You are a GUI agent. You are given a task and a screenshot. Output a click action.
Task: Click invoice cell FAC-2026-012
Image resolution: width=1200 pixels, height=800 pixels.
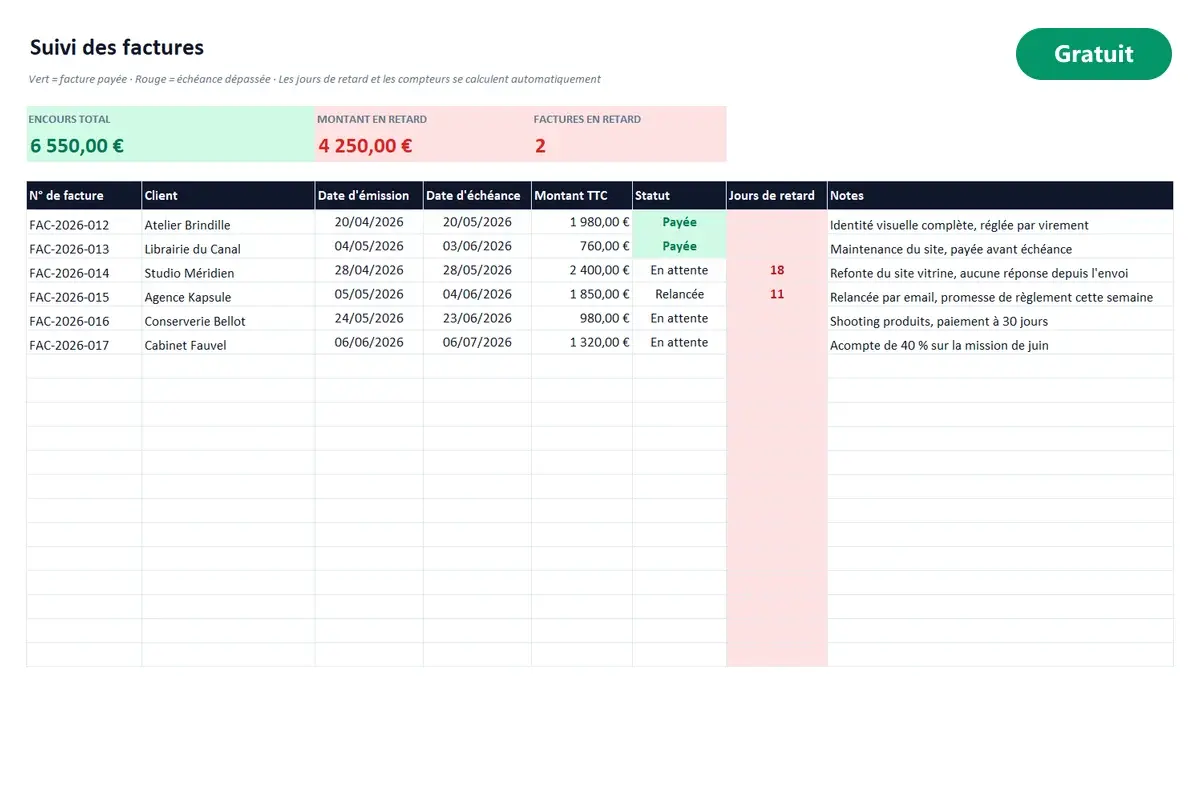coord(84,223)
